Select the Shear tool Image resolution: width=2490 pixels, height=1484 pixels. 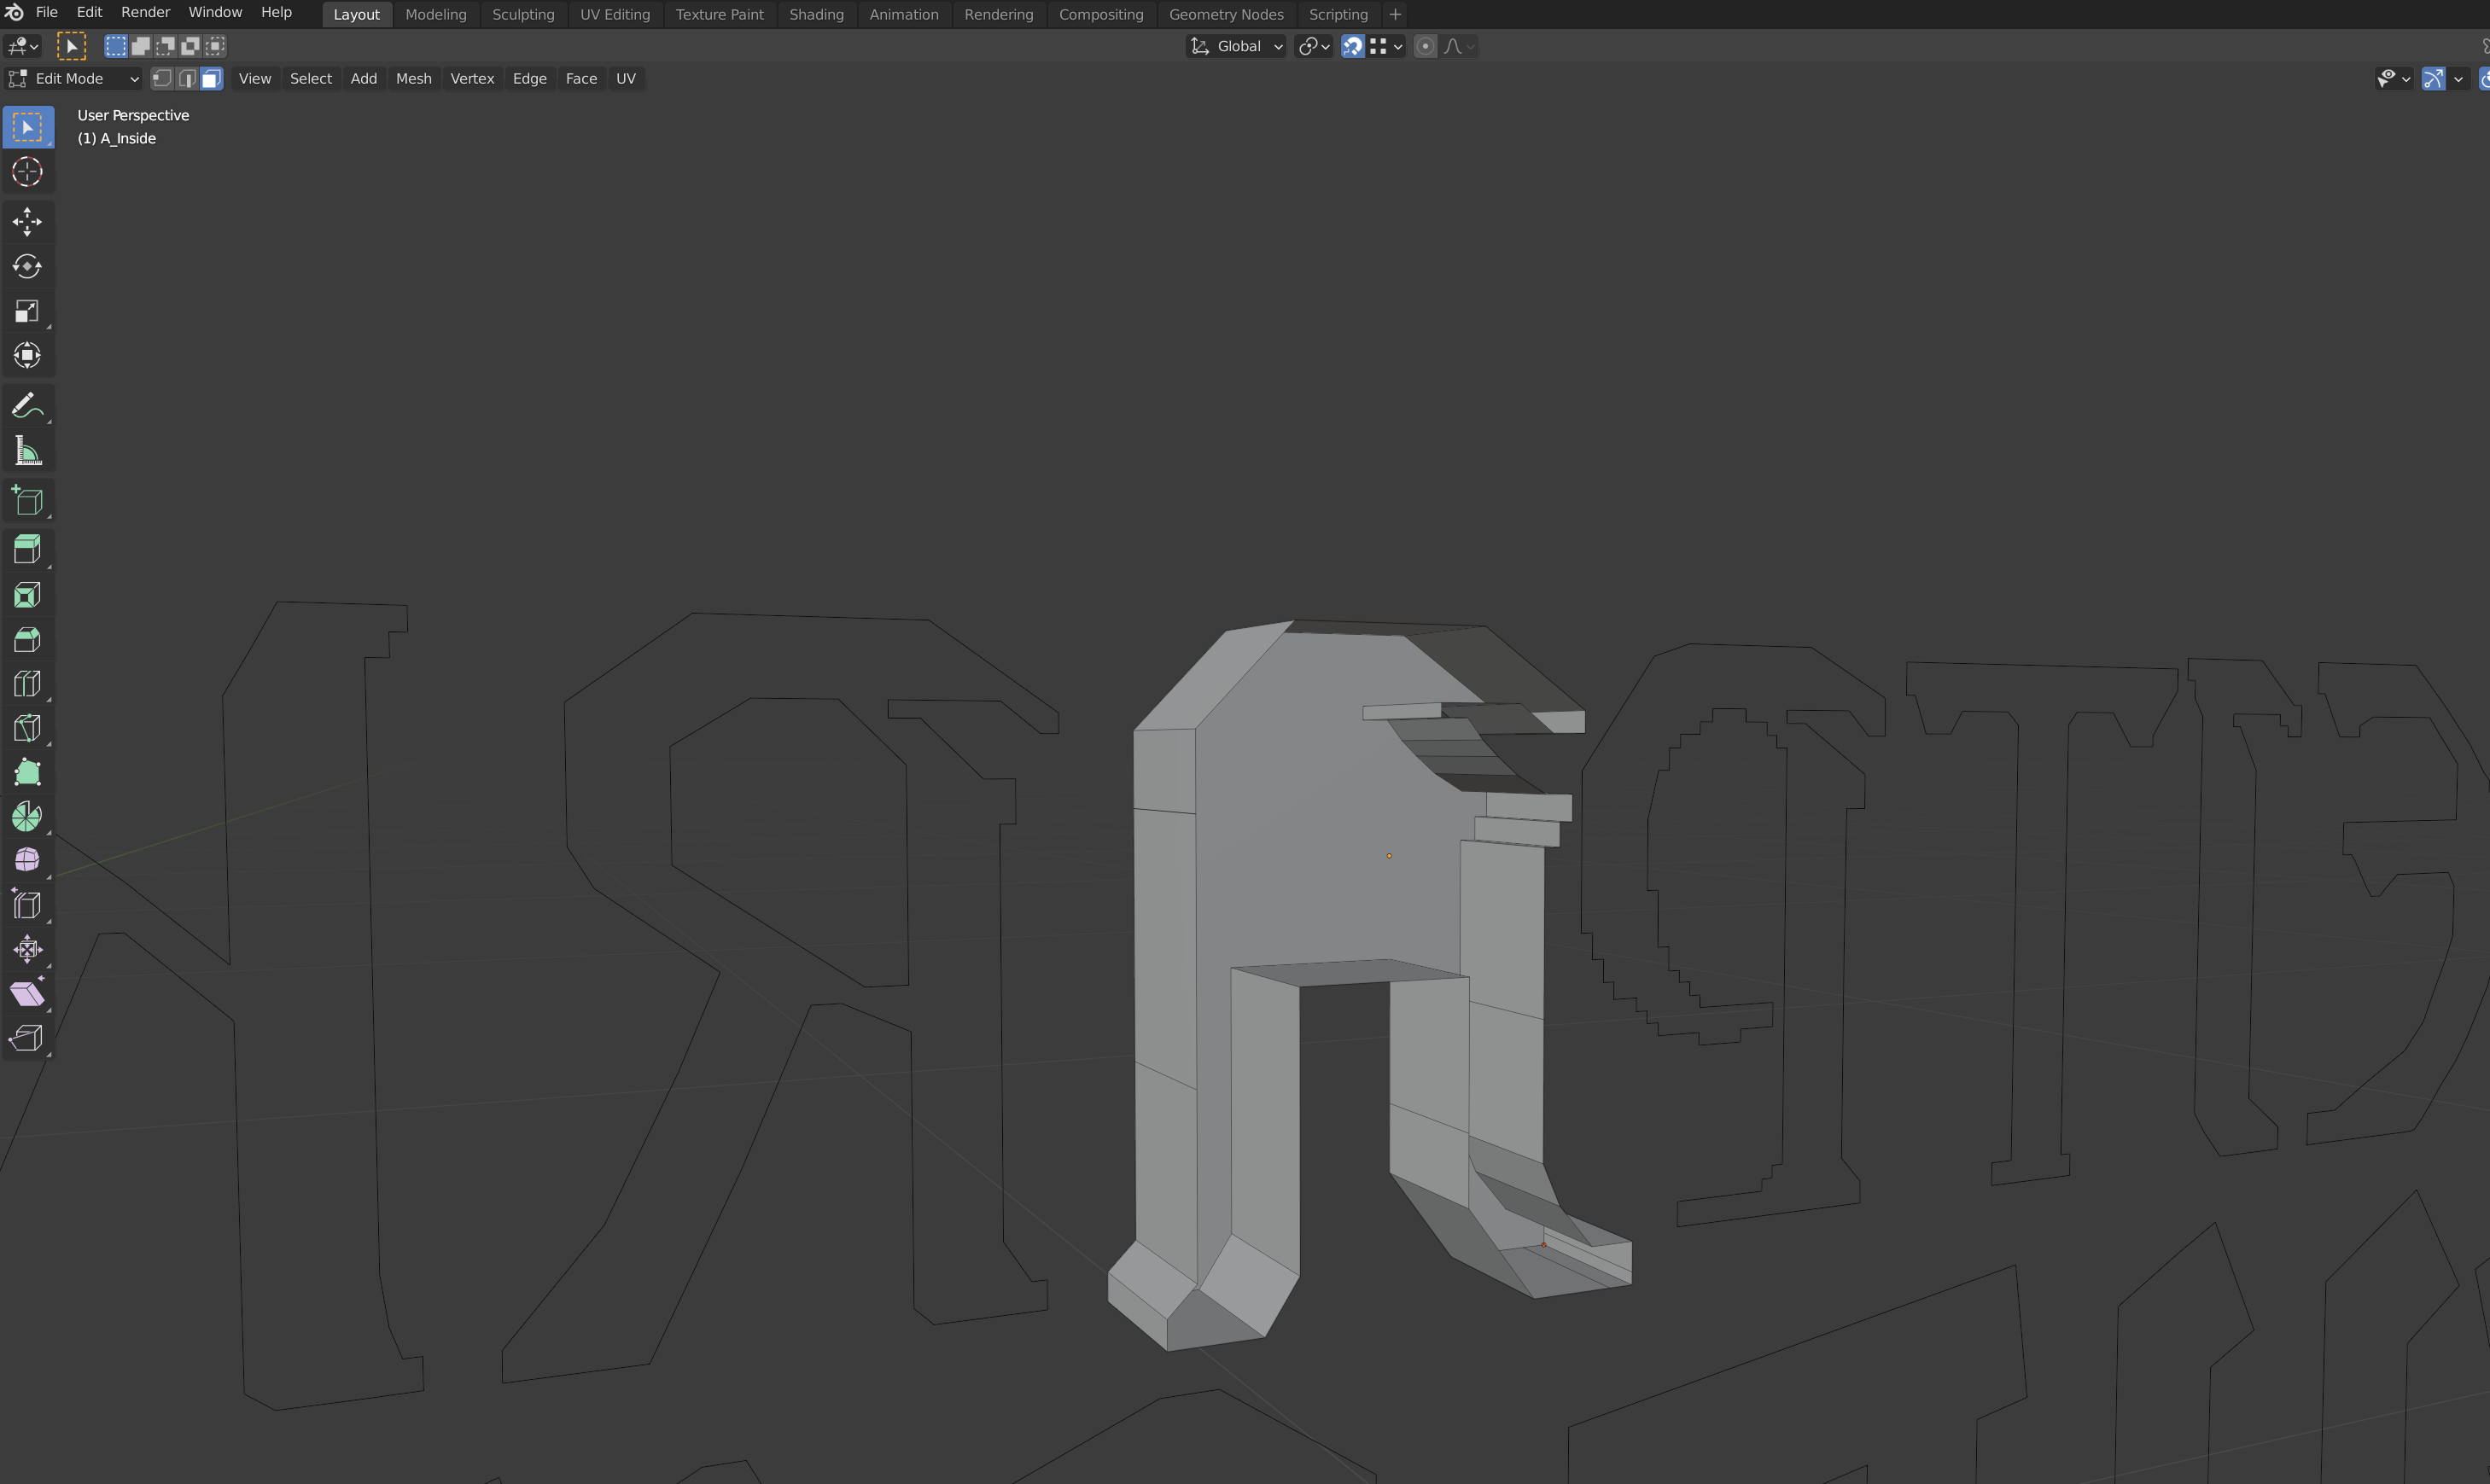click(28, 993)
